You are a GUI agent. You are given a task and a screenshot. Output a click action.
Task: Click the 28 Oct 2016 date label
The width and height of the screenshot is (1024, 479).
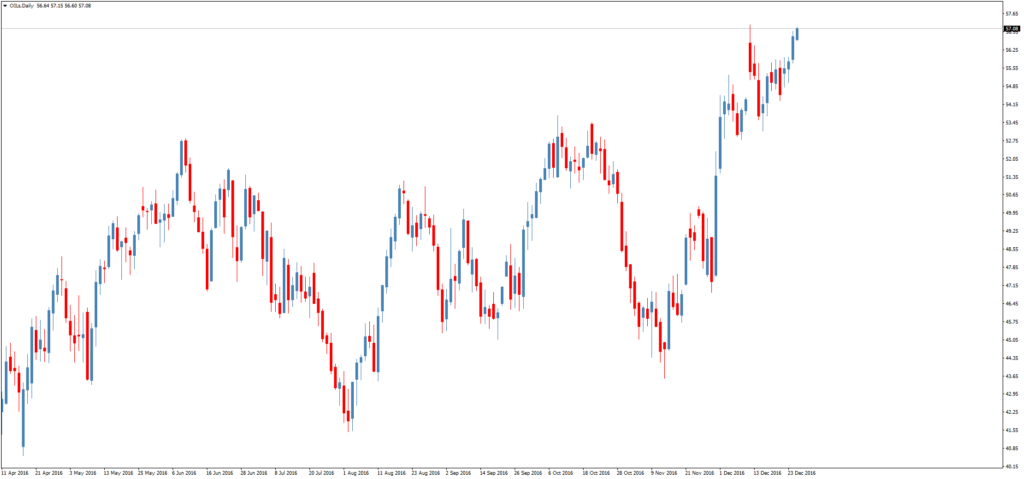click(630, 472)
